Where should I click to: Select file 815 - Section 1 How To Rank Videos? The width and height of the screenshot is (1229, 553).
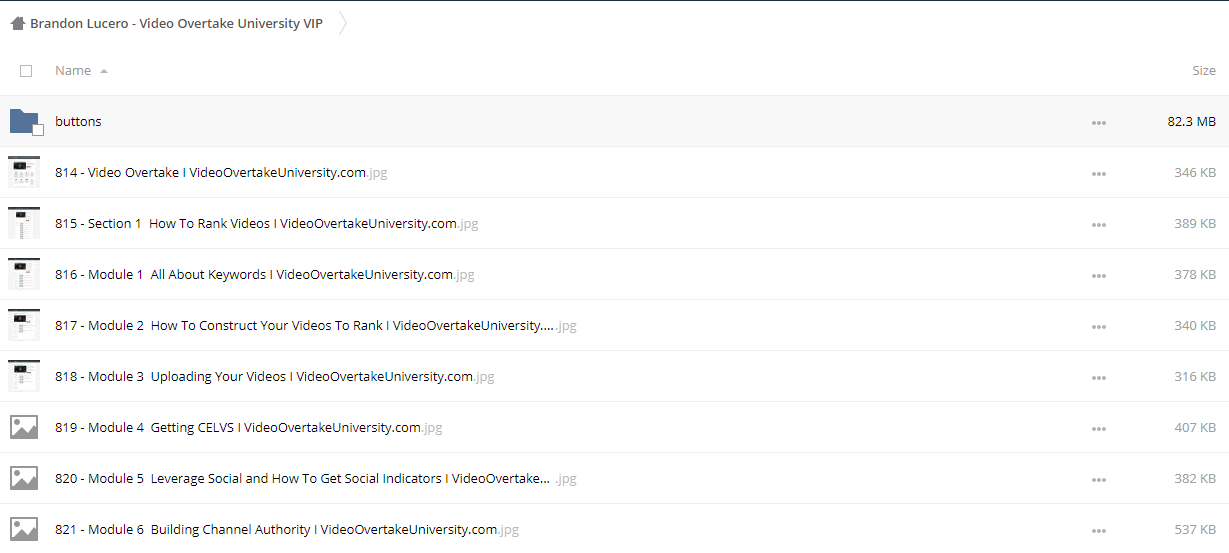pyautogui.click(x=267, y=223)
